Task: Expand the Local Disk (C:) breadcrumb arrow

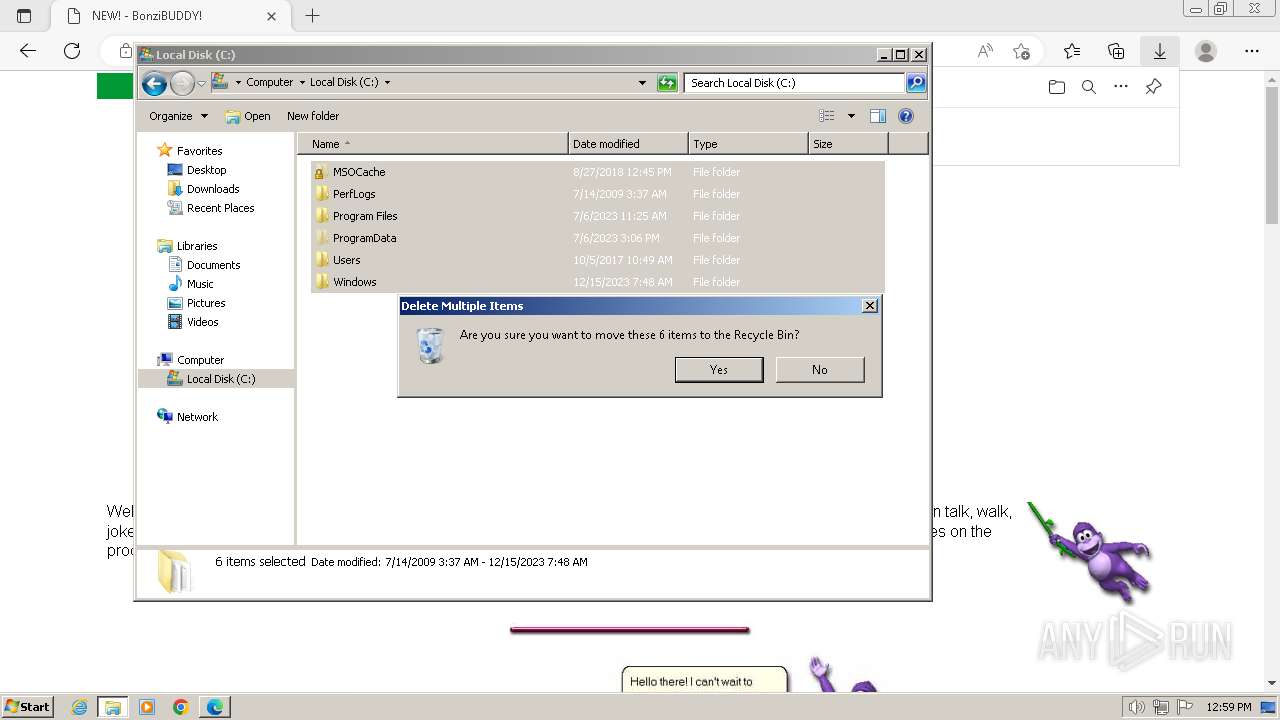Action: pos(387,83)
